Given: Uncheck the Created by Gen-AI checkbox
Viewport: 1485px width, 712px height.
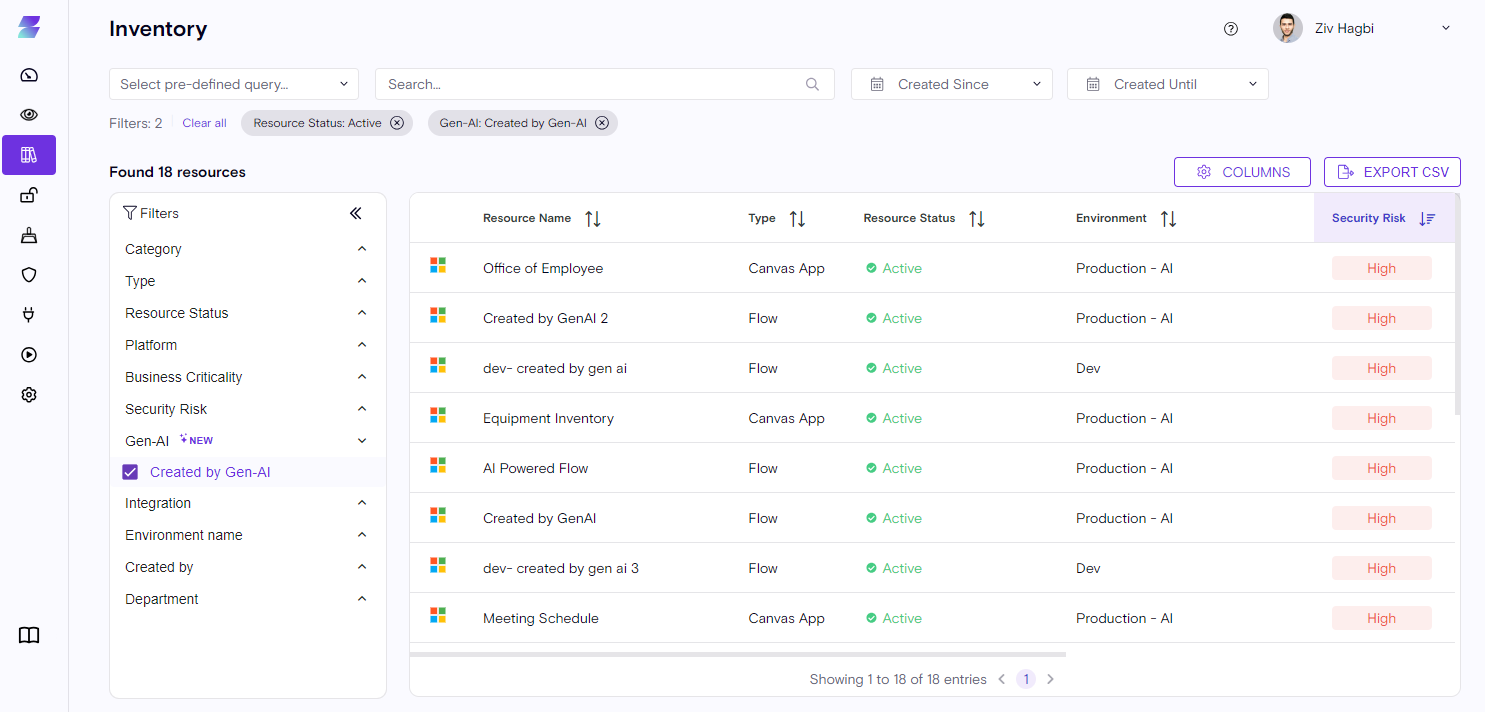Looking at the screenshot, I should click(130, 472).
